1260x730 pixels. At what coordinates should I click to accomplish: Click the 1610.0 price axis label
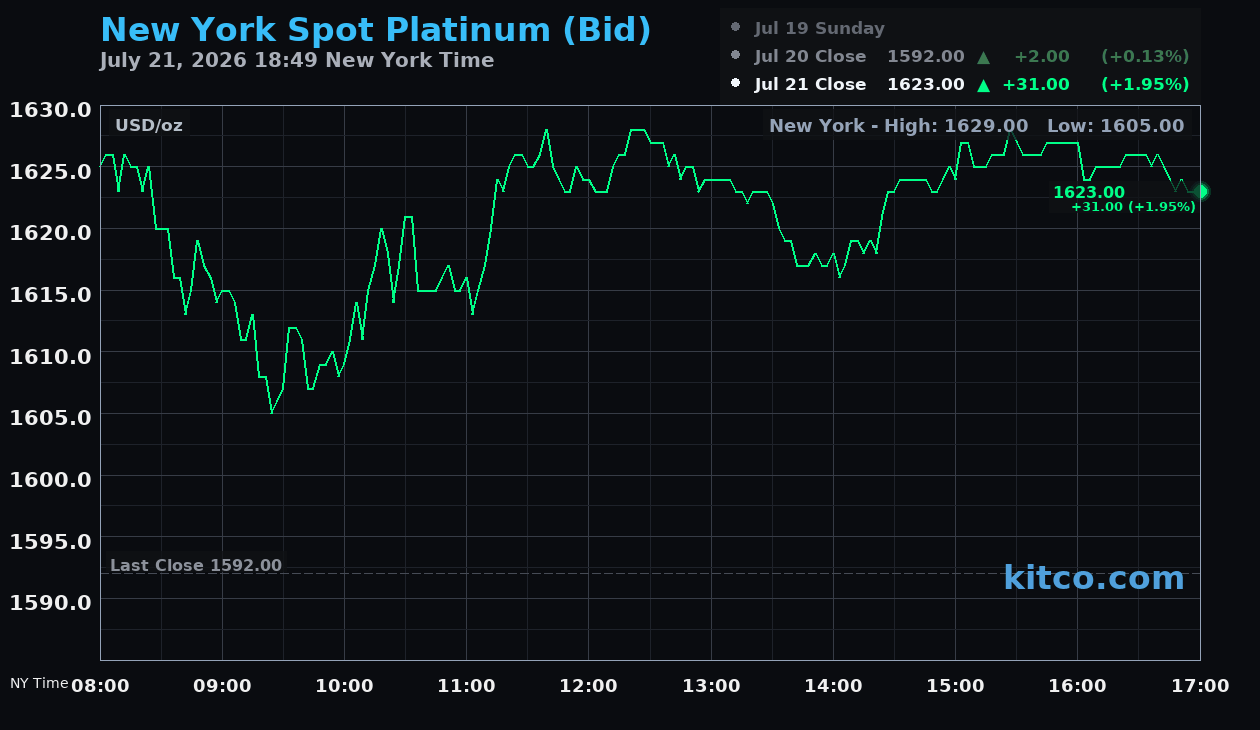(x=50, y=356)
